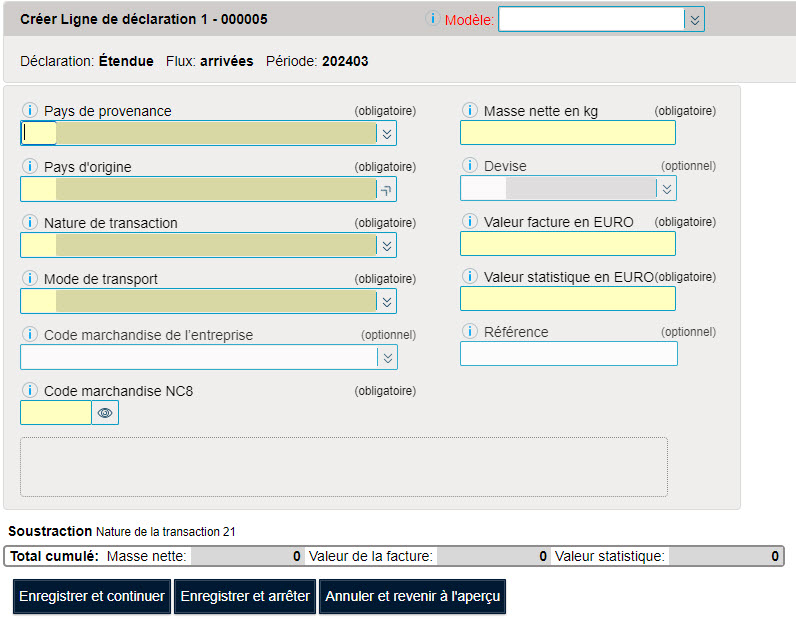The image size is (796, 620).
Task: Click the 'Flux: arrivées' text
Action: pos(210,61)
